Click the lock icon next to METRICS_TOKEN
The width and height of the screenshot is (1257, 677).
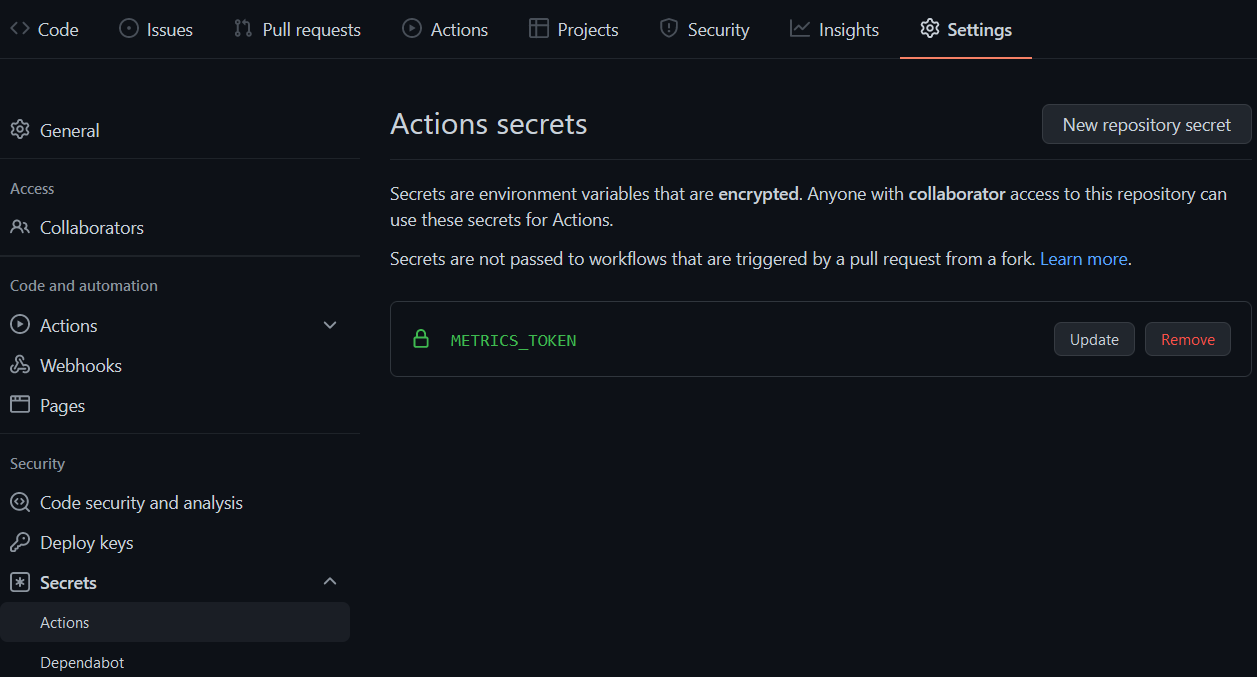tap(420, 339)
